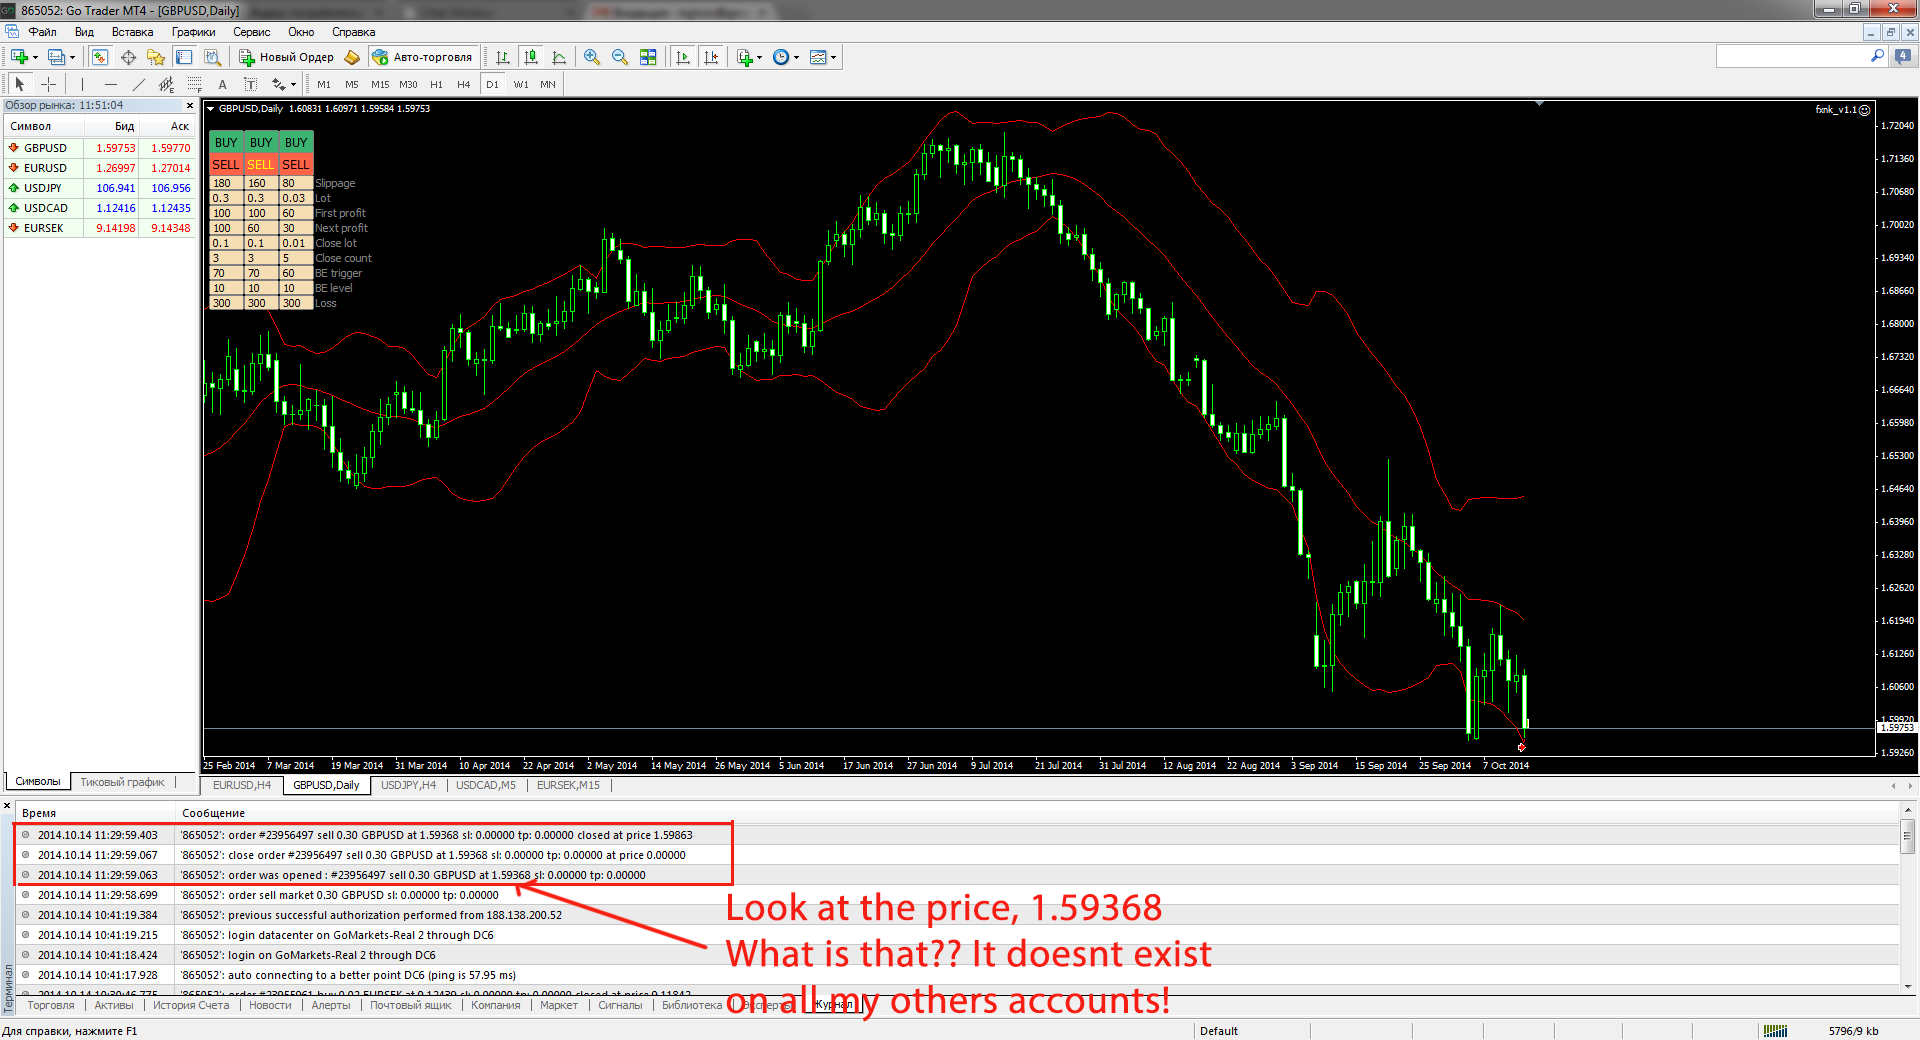Open dropdown arrow next to new chart

pos(35,57)
